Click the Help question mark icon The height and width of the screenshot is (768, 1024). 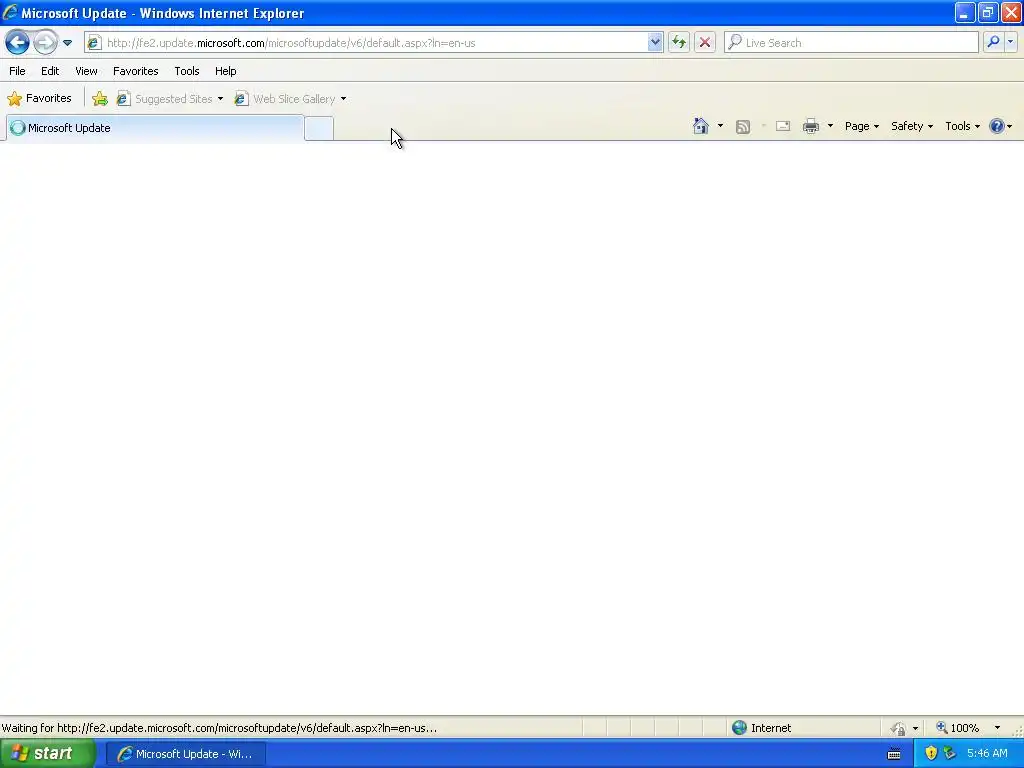(x=997, y=126)
